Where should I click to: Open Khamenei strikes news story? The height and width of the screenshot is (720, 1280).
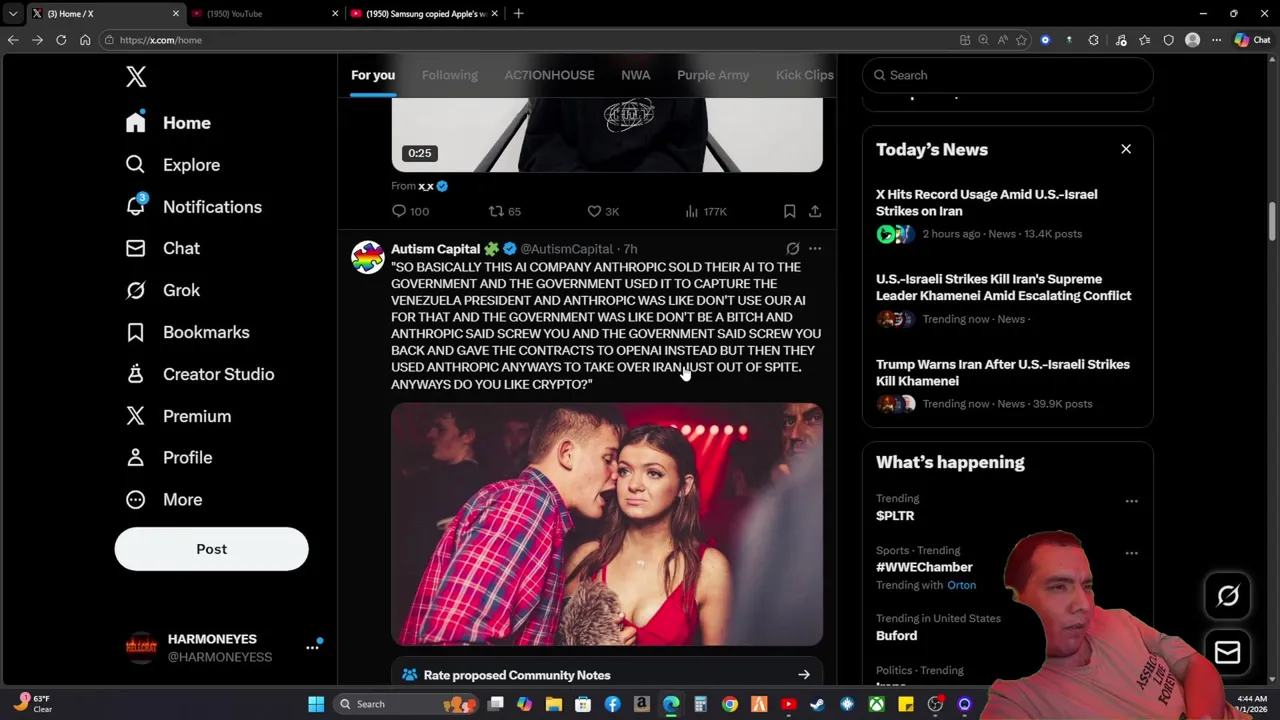tap(1007, 299)
